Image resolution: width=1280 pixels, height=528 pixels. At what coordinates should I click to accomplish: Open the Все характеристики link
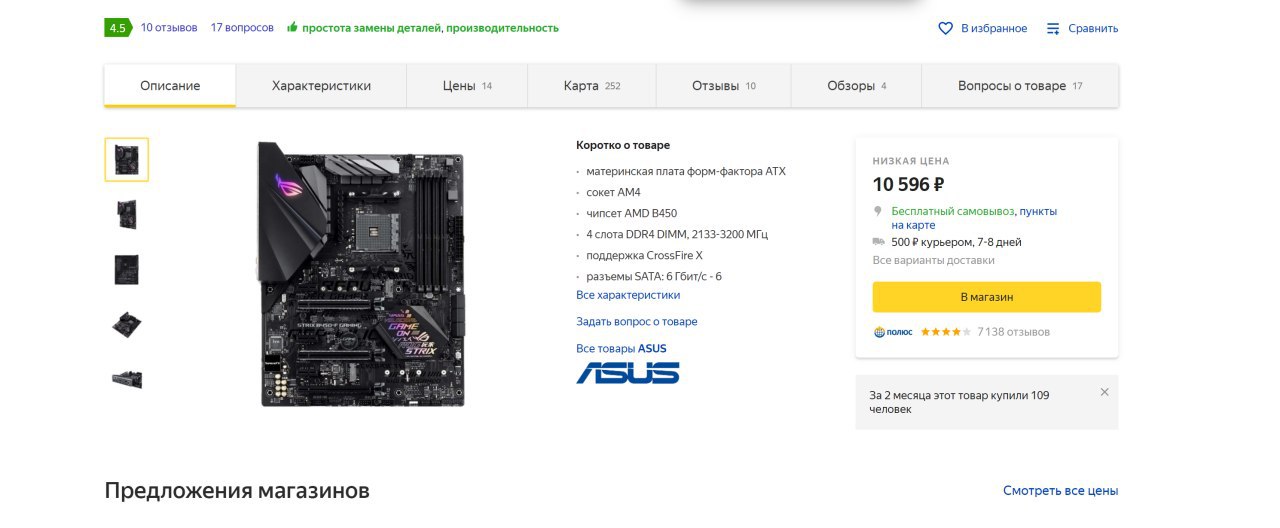coord(628,295)
